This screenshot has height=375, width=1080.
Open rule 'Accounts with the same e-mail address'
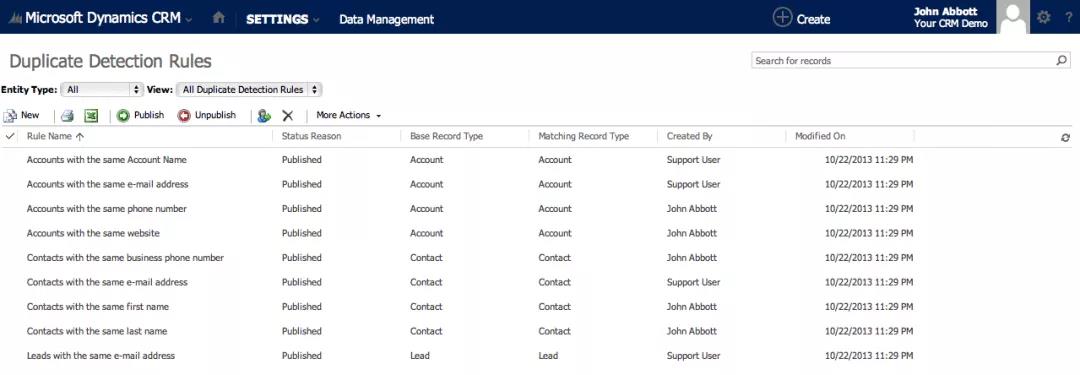pos(107,184)
